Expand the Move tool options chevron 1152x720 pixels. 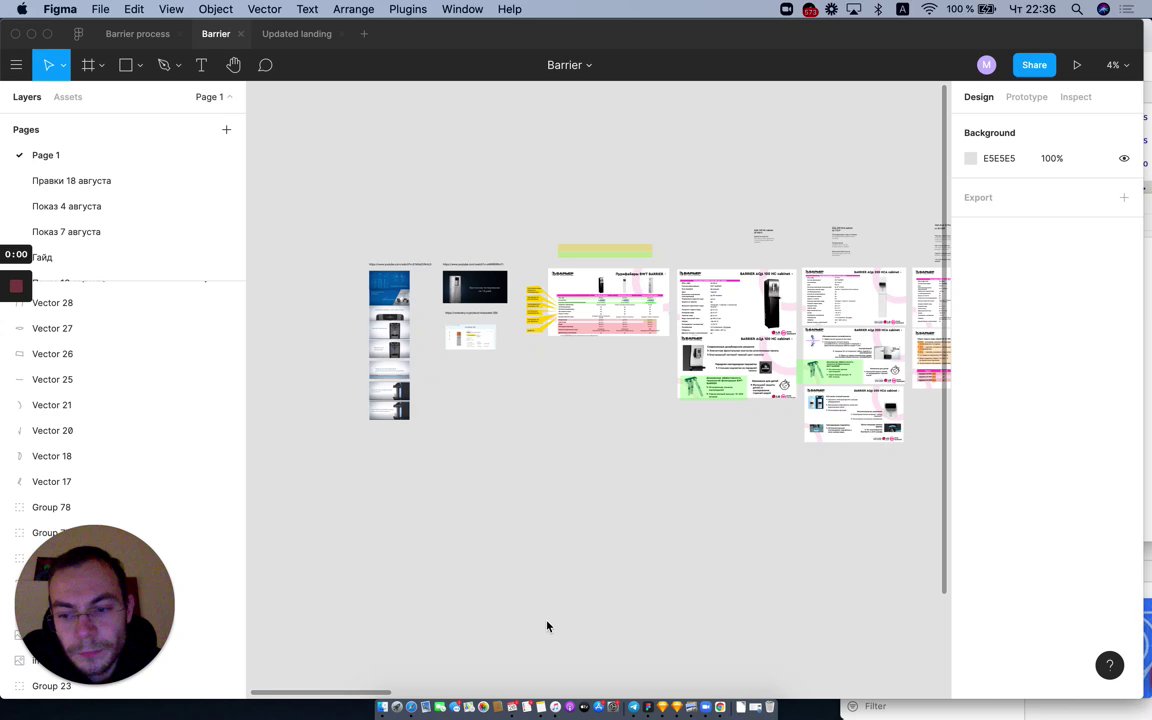(x=64, y=65)
